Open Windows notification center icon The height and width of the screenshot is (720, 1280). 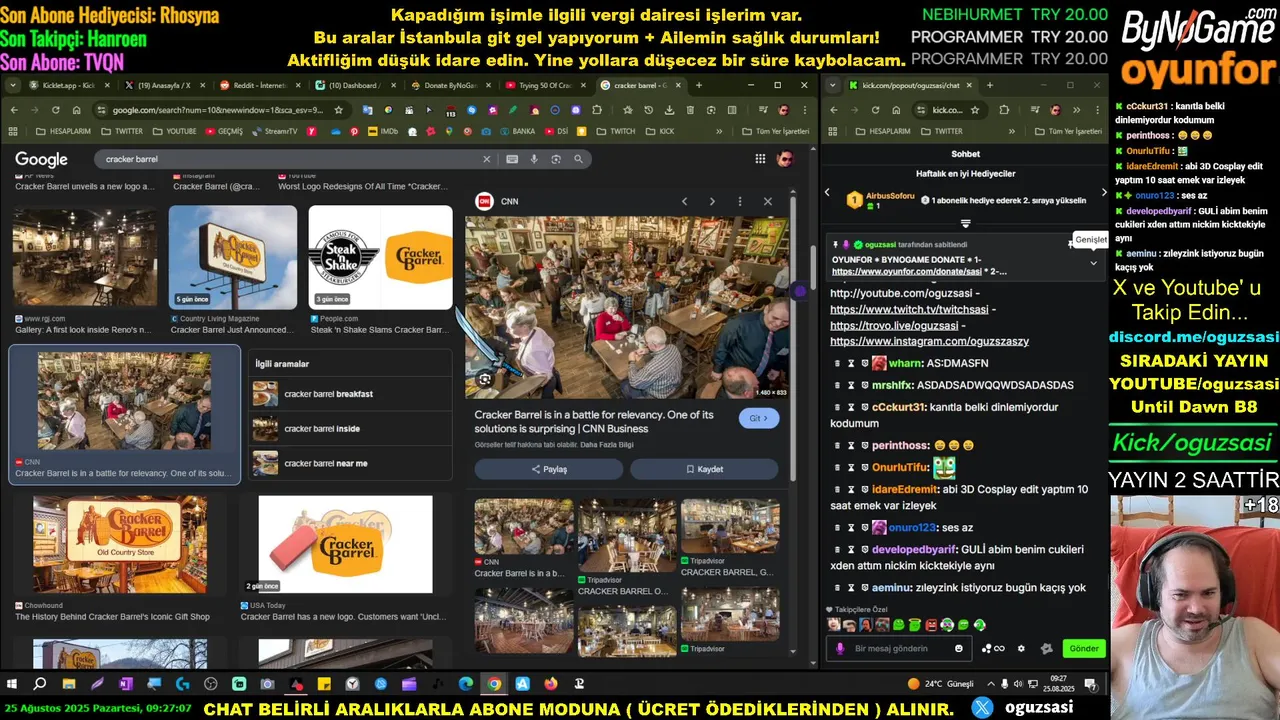pyautogui.click(x=1092, y=684)
